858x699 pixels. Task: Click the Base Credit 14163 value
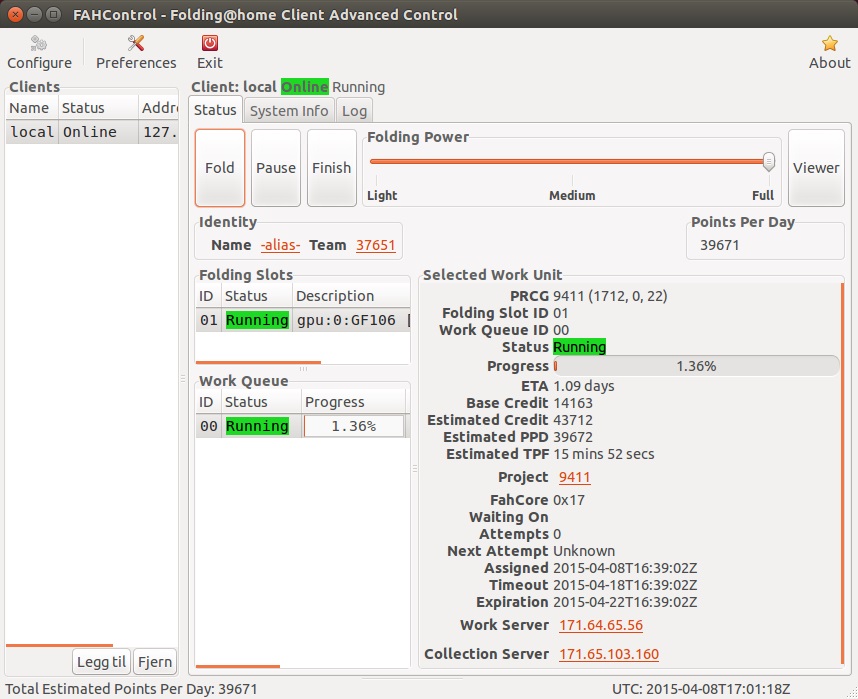[573, 403]
